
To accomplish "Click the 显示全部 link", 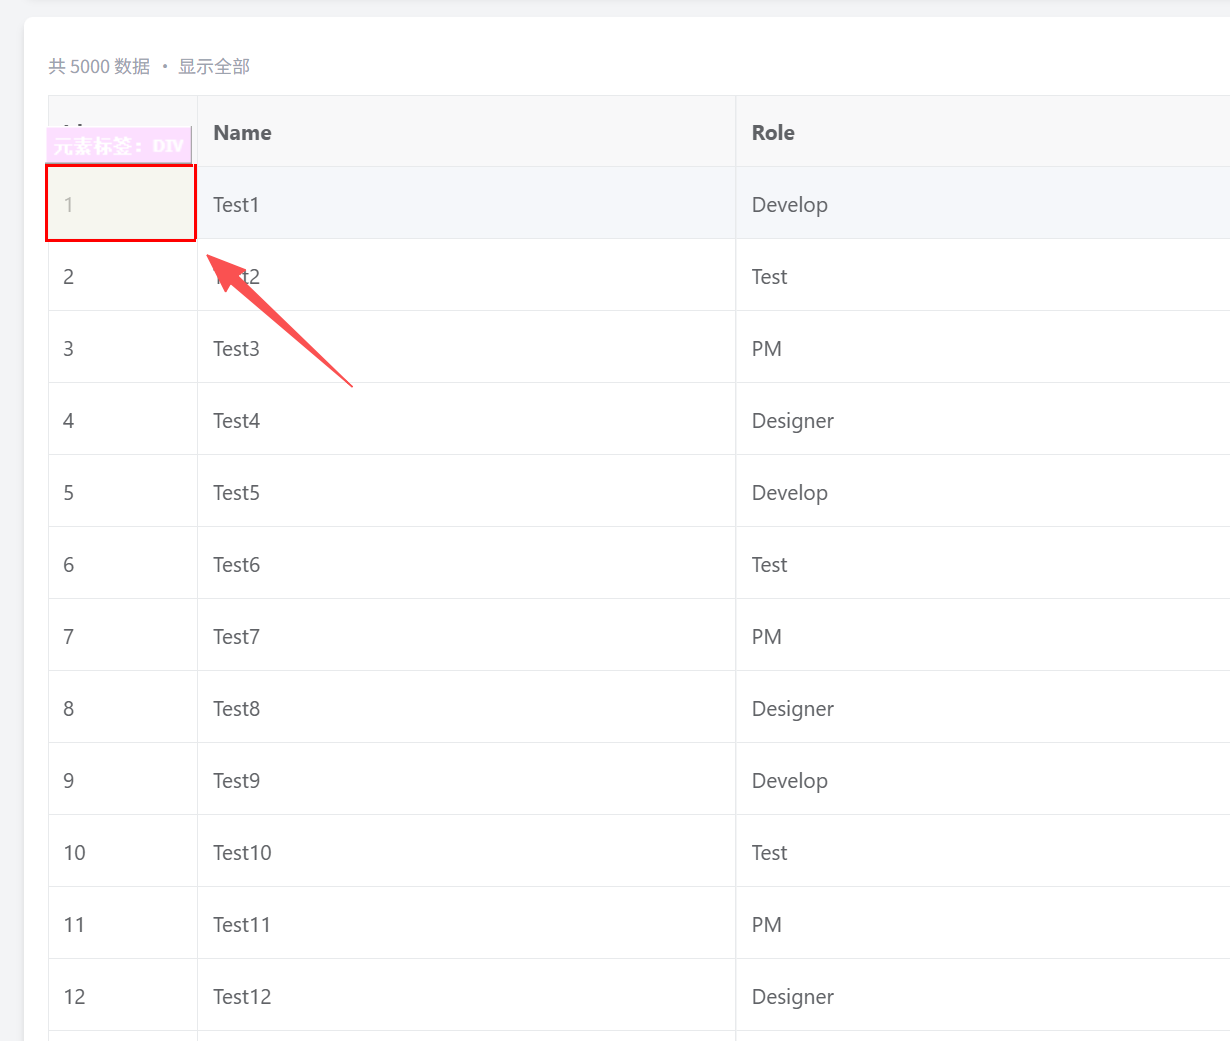I will point(214,67).
